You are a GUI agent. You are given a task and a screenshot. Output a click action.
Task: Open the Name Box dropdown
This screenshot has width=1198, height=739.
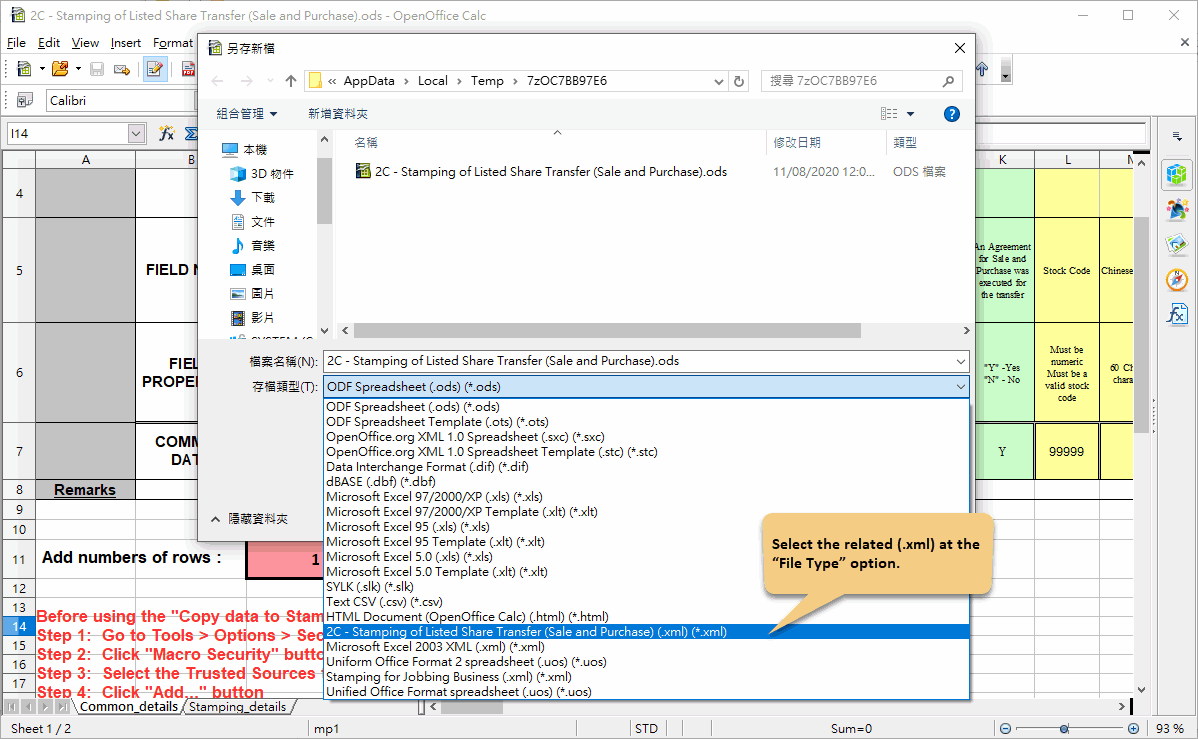[x=136, y=134]
